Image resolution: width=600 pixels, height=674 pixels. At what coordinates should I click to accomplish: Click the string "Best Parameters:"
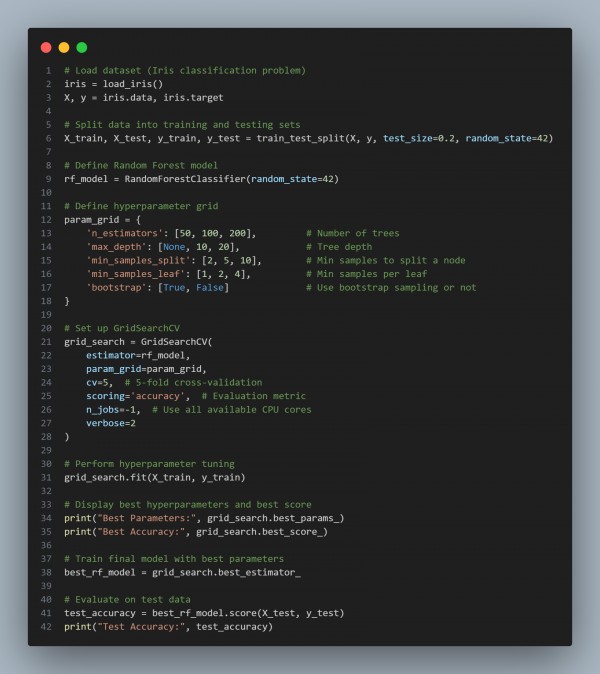(x=147, y=518)
